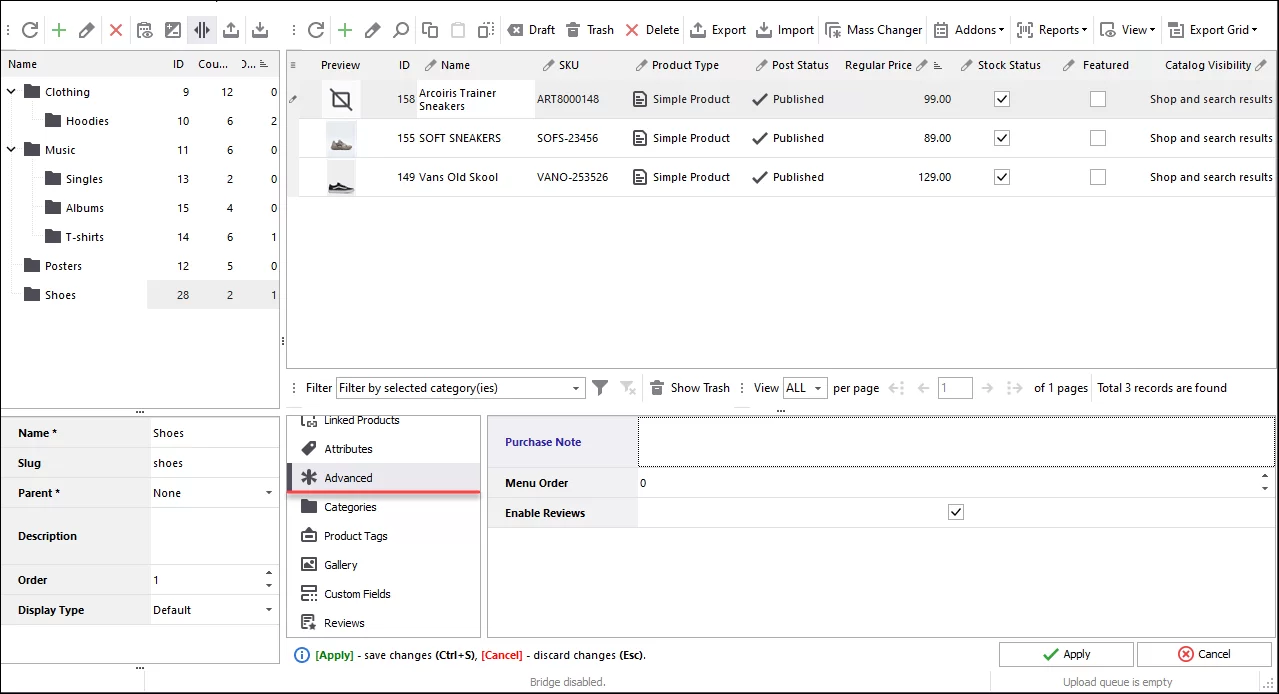Screen dimensions: 1279x694
Task: Open the search magnifier in the product toolbar
Action: (x=399, y=30)
